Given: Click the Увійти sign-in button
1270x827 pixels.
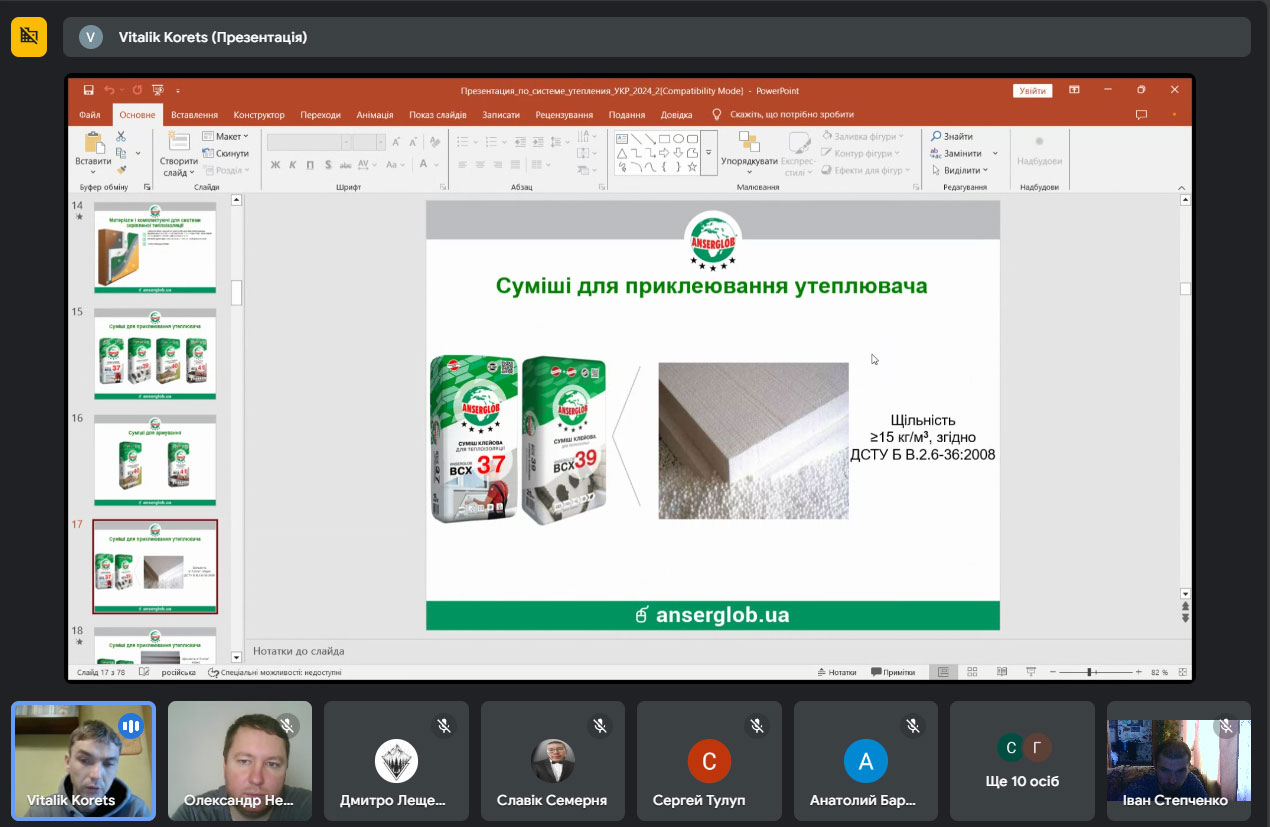Looking at the screenshot, I should coord(1032,90).
